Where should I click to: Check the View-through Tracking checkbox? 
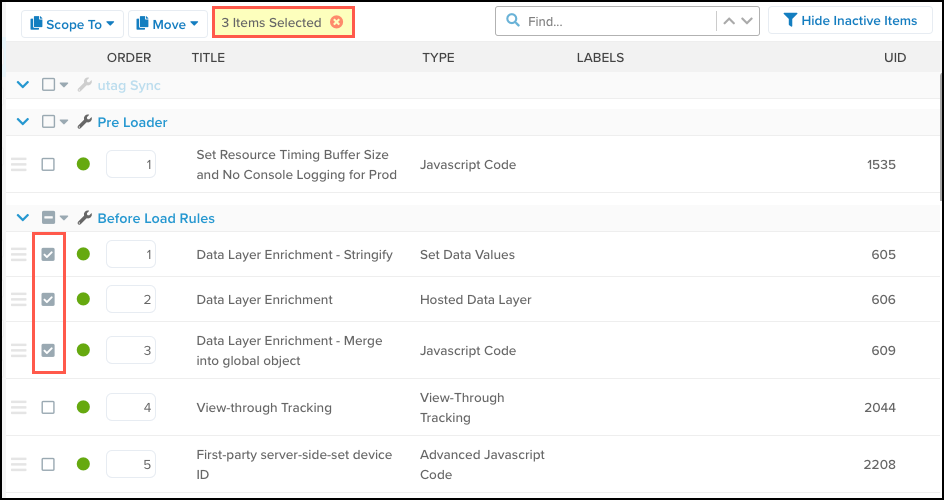(x=48, y=407)
